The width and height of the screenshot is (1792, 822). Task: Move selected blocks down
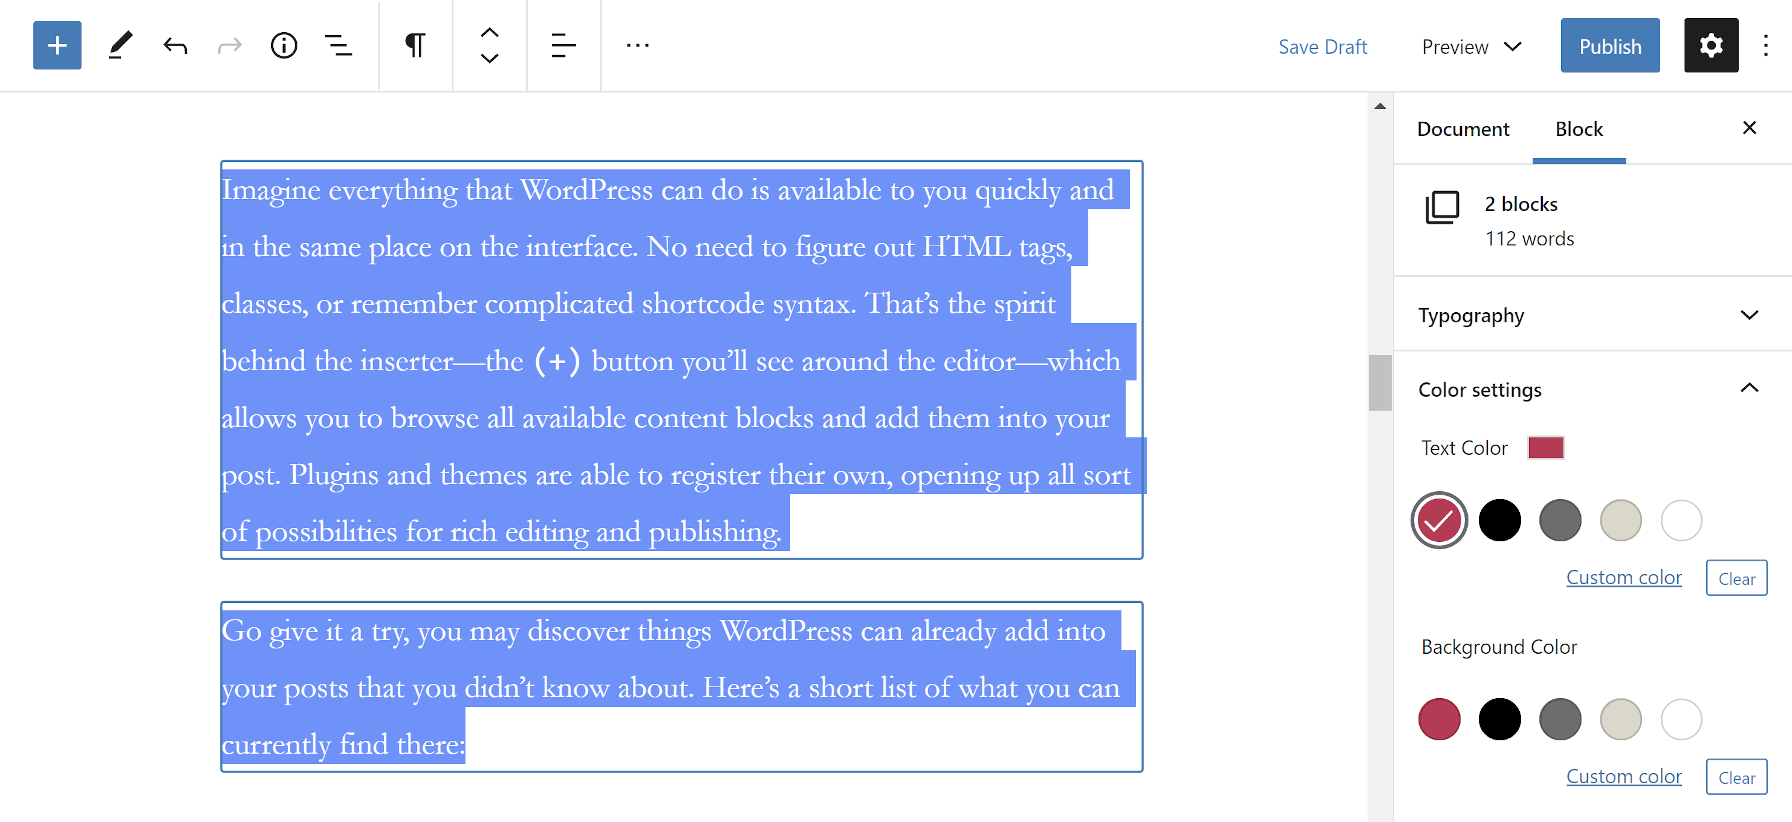point(489,59)
